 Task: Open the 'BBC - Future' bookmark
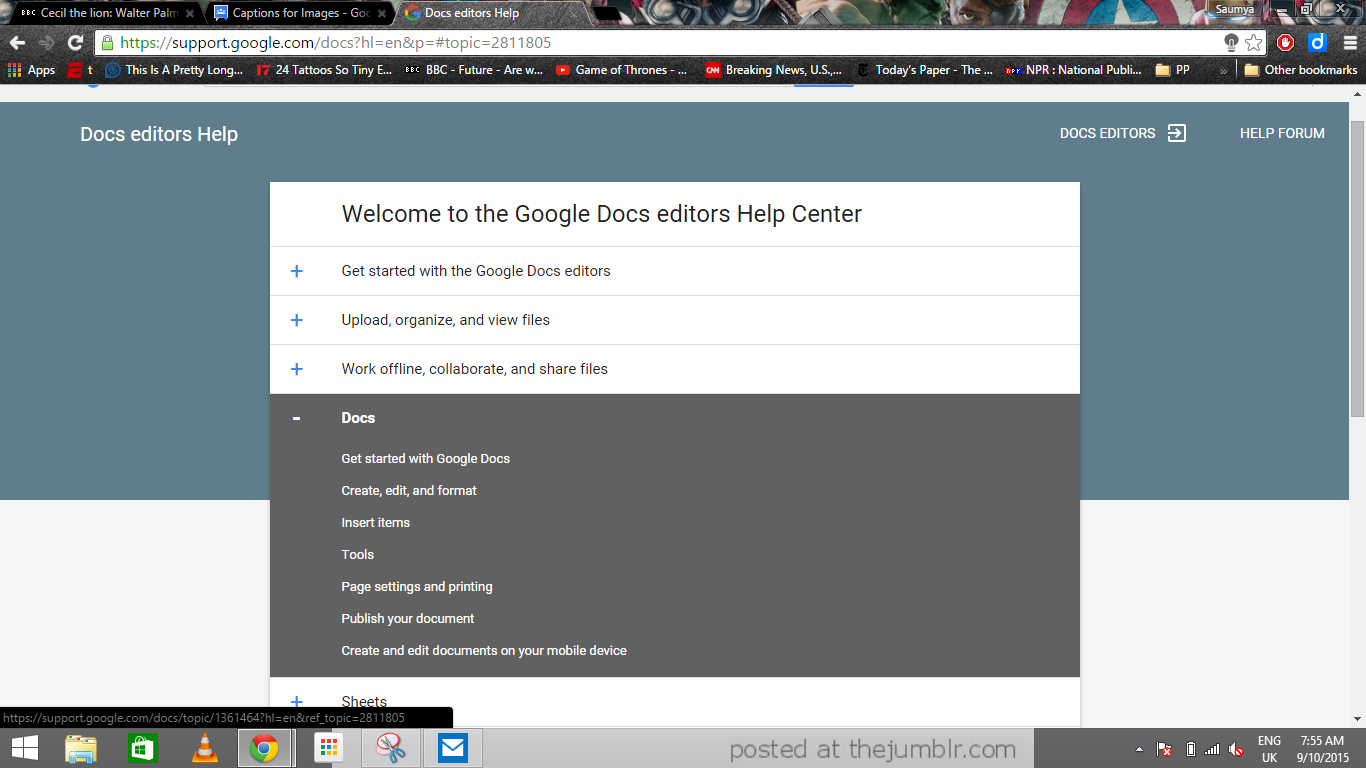point(474,70)
